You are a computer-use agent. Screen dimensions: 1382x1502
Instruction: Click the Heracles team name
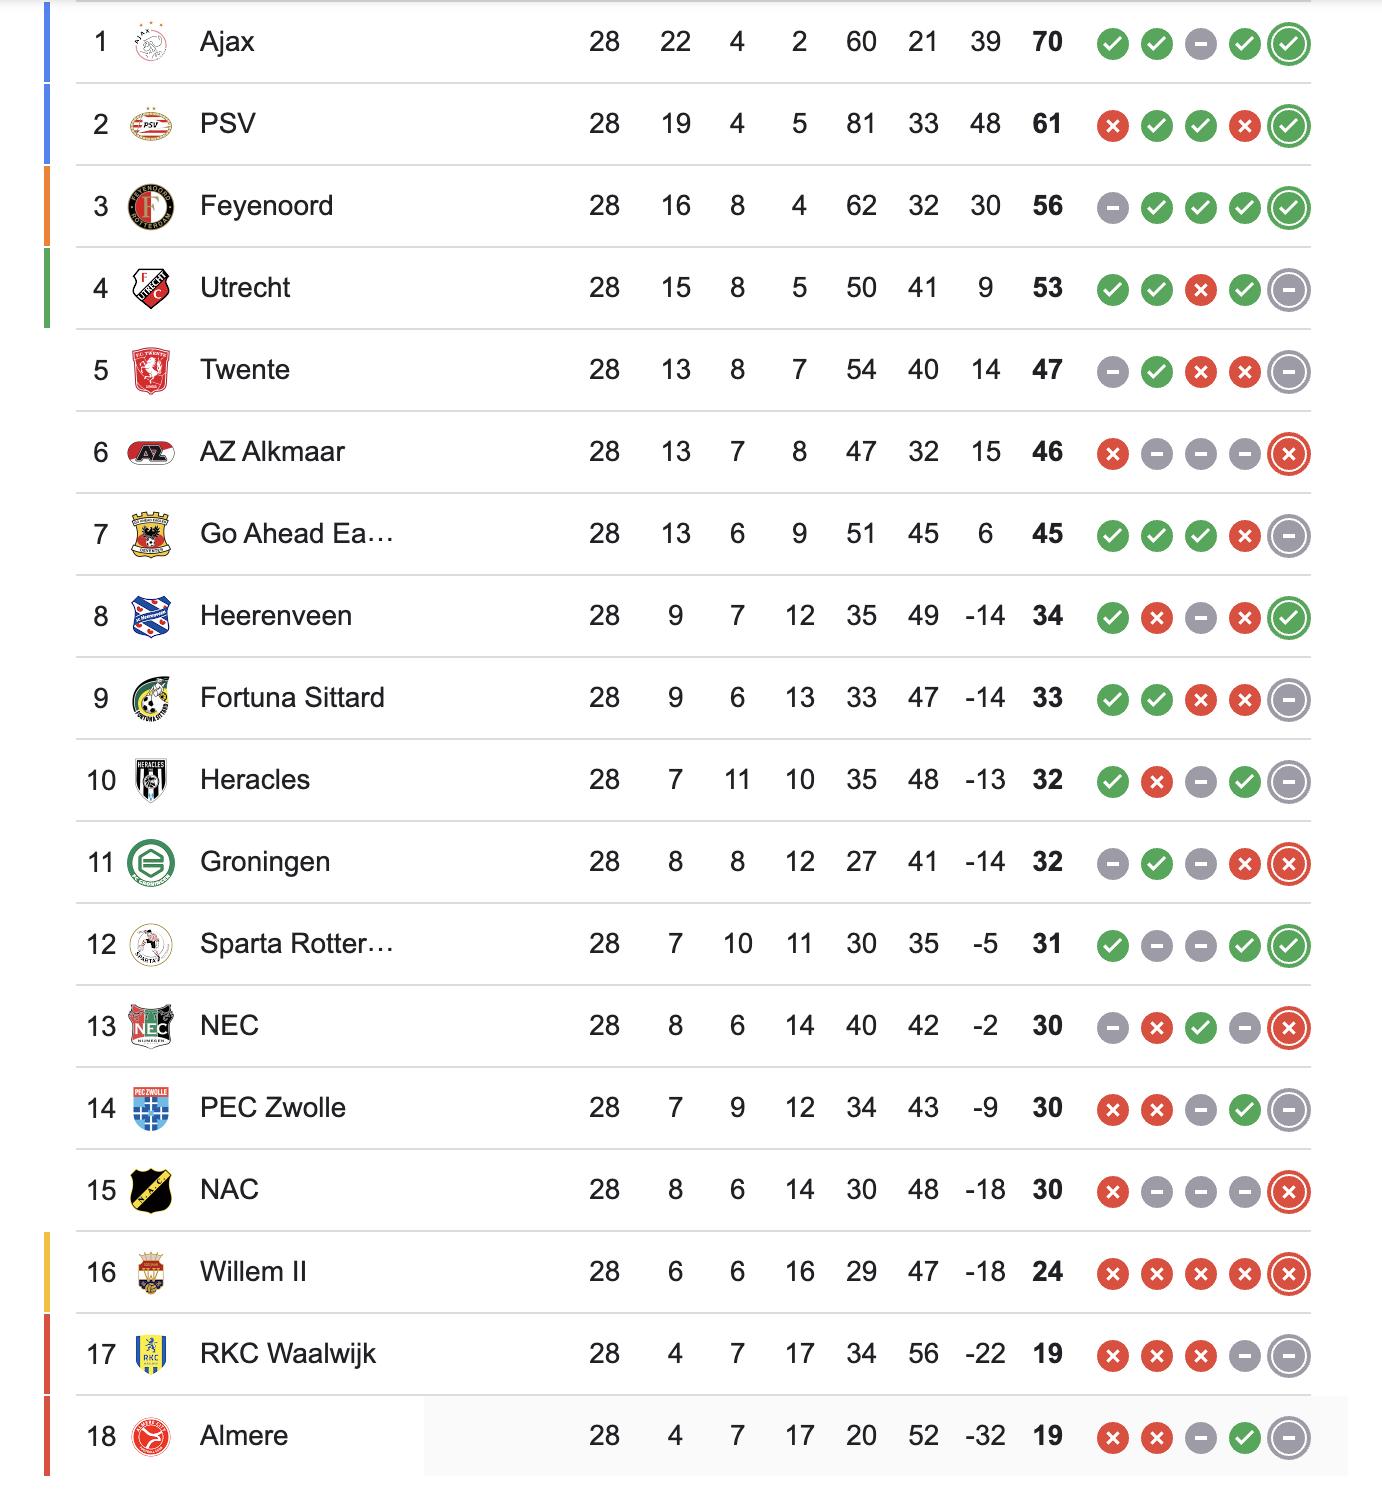[255, 780]
